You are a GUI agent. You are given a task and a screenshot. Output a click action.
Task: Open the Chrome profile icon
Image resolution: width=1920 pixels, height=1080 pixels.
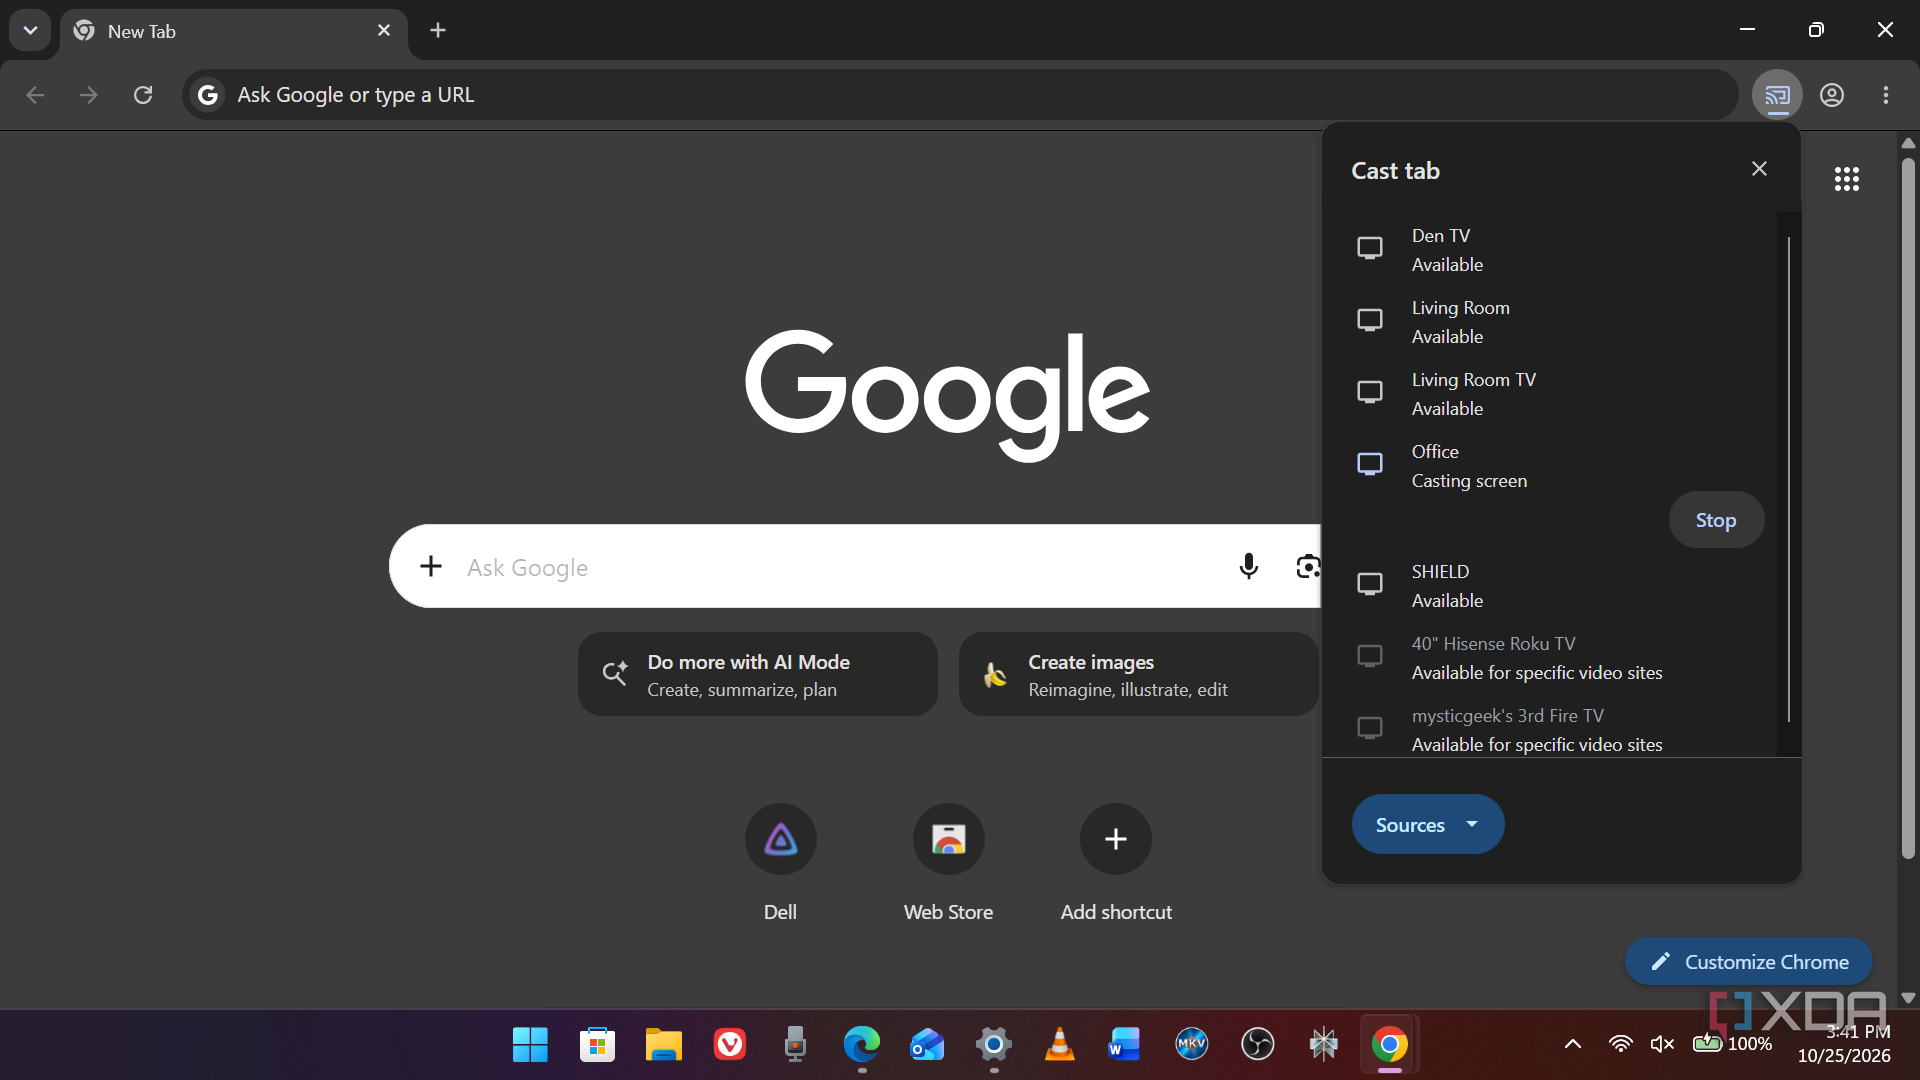[1832, 95]
